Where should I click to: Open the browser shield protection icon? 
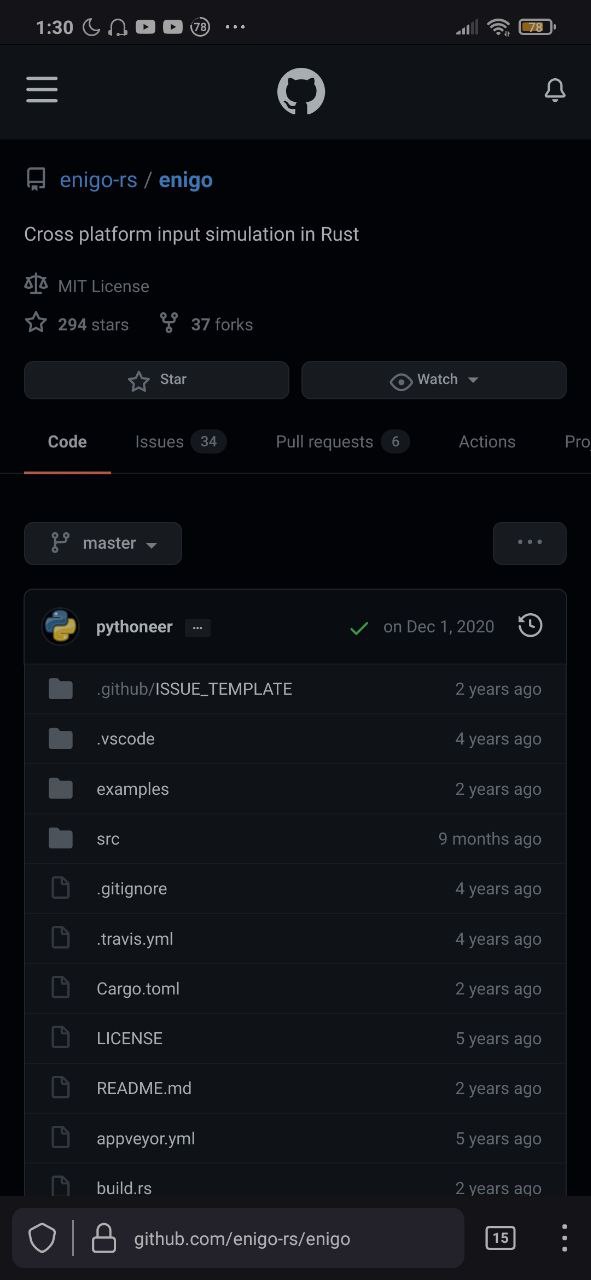coord(42,1238)
